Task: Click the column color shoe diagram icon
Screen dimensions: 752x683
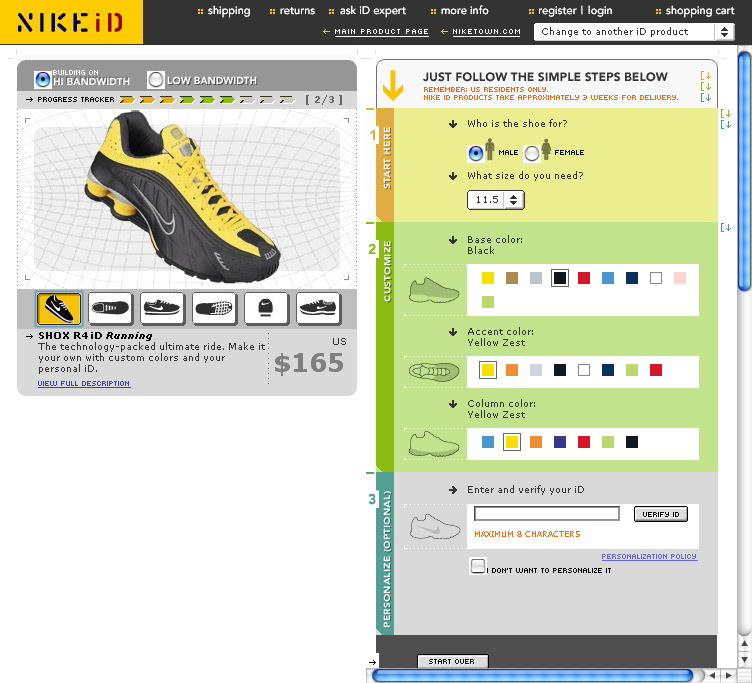Action: pyautogui.click(x=434, y=444)
